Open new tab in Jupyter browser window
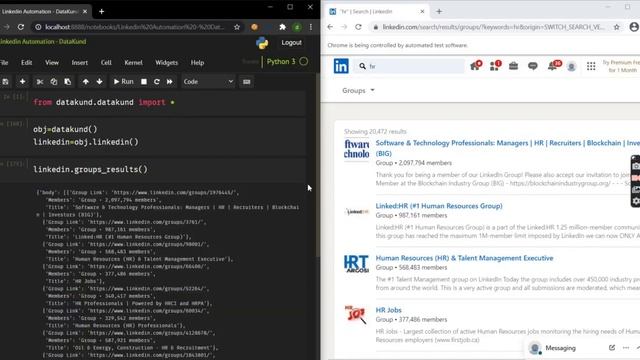This screenshot has width=640, height=360. pos(102,11)
